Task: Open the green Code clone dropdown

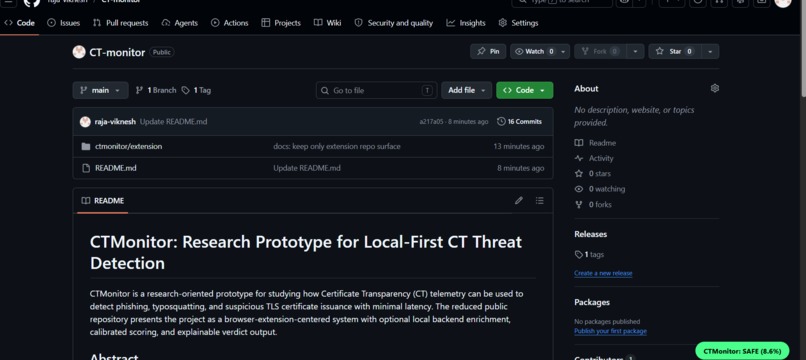Action: 524,90
